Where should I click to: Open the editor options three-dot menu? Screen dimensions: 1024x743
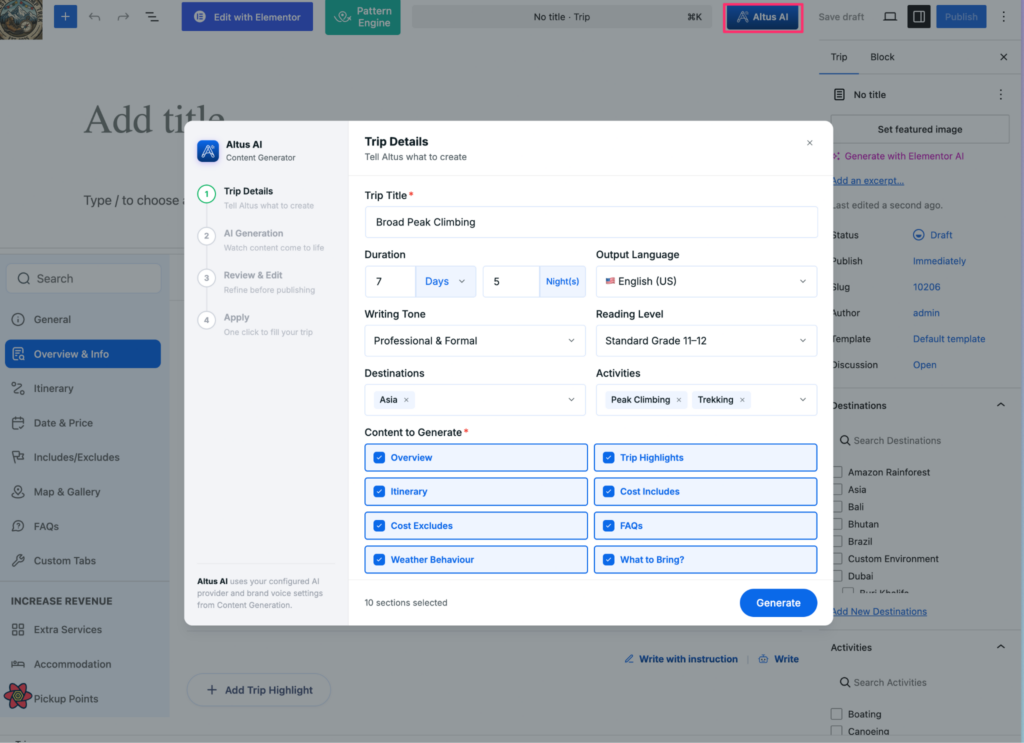click(x=1004, y=16)
